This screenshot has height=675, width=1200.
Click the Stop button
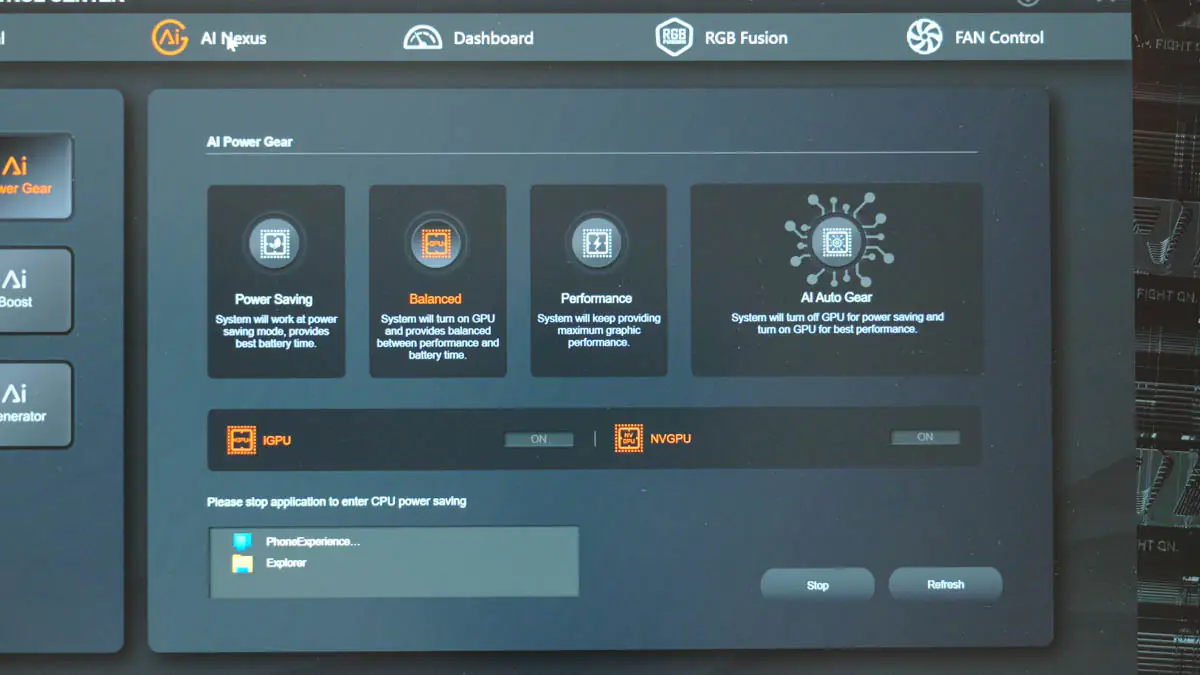pos(818,585)
